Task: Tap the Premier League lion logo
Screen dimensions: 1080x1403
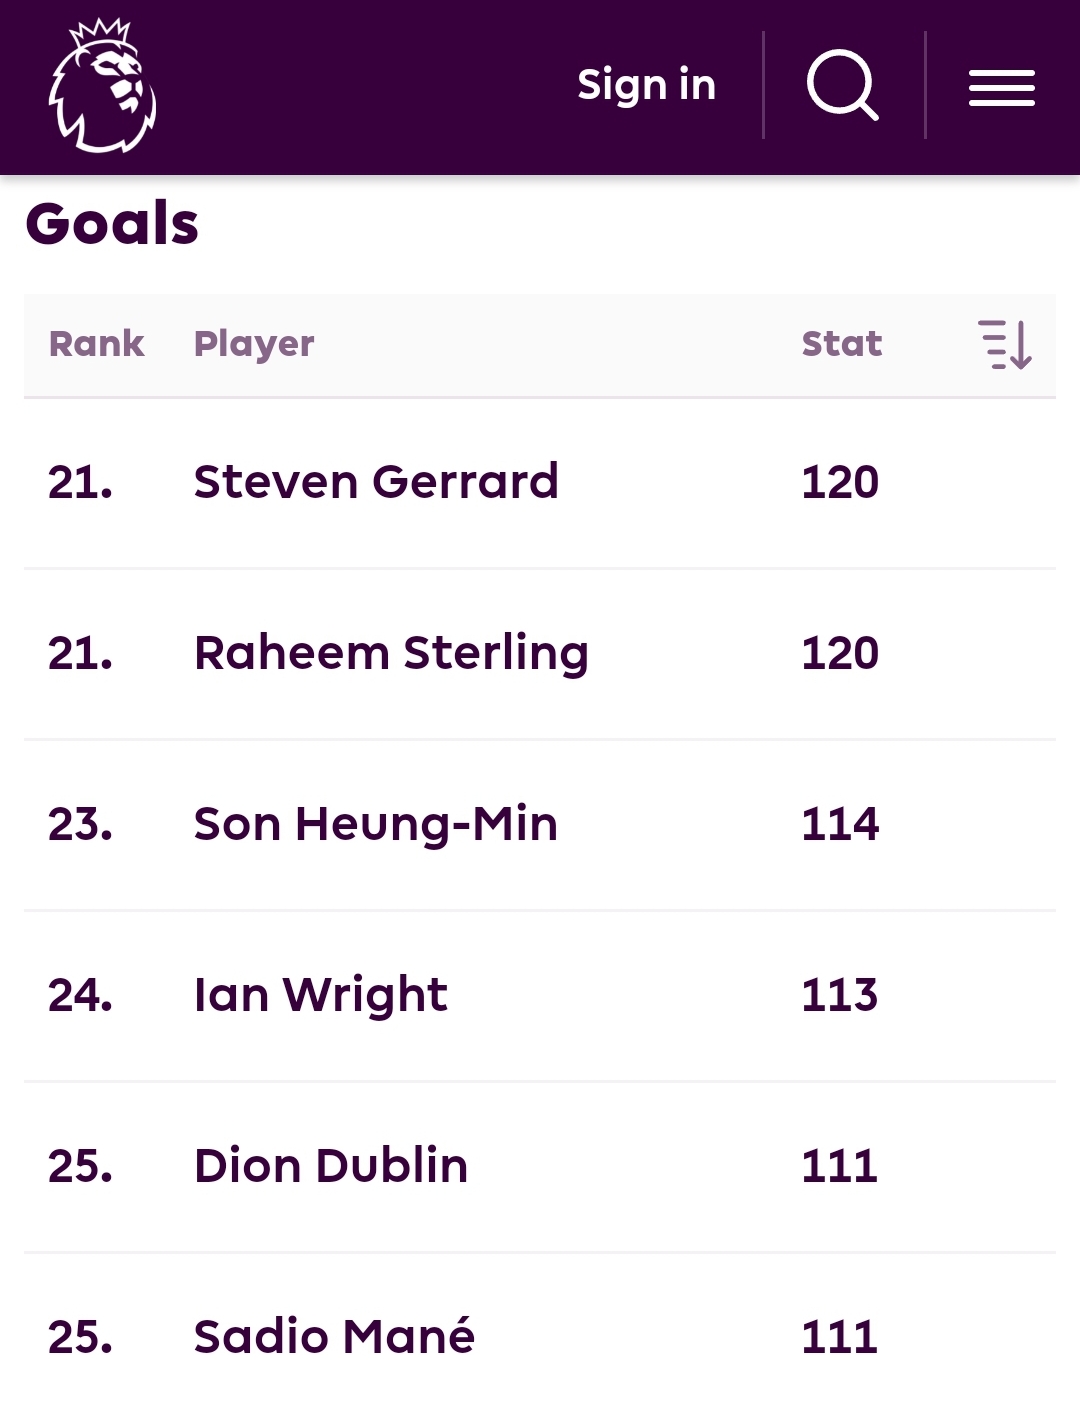Action: tap(103, 87)
